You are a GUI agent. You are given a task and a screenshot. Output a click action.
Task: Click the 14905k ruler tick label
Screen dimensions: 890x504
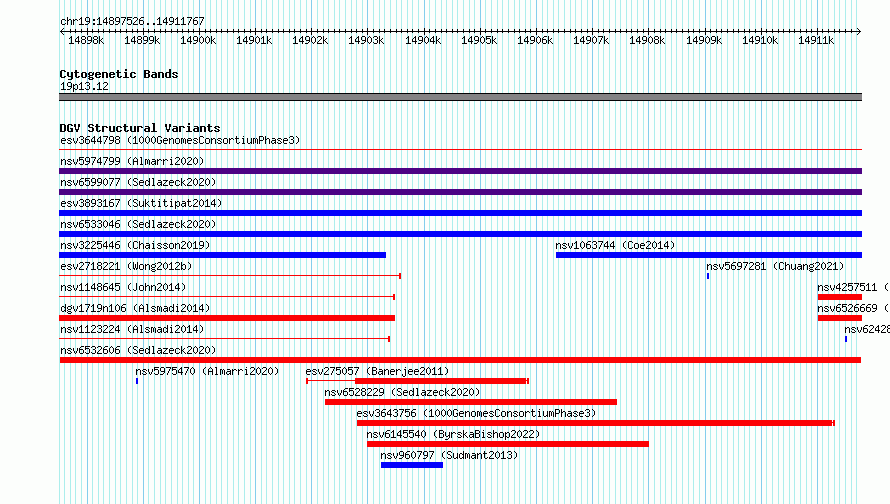click(478, 40)
